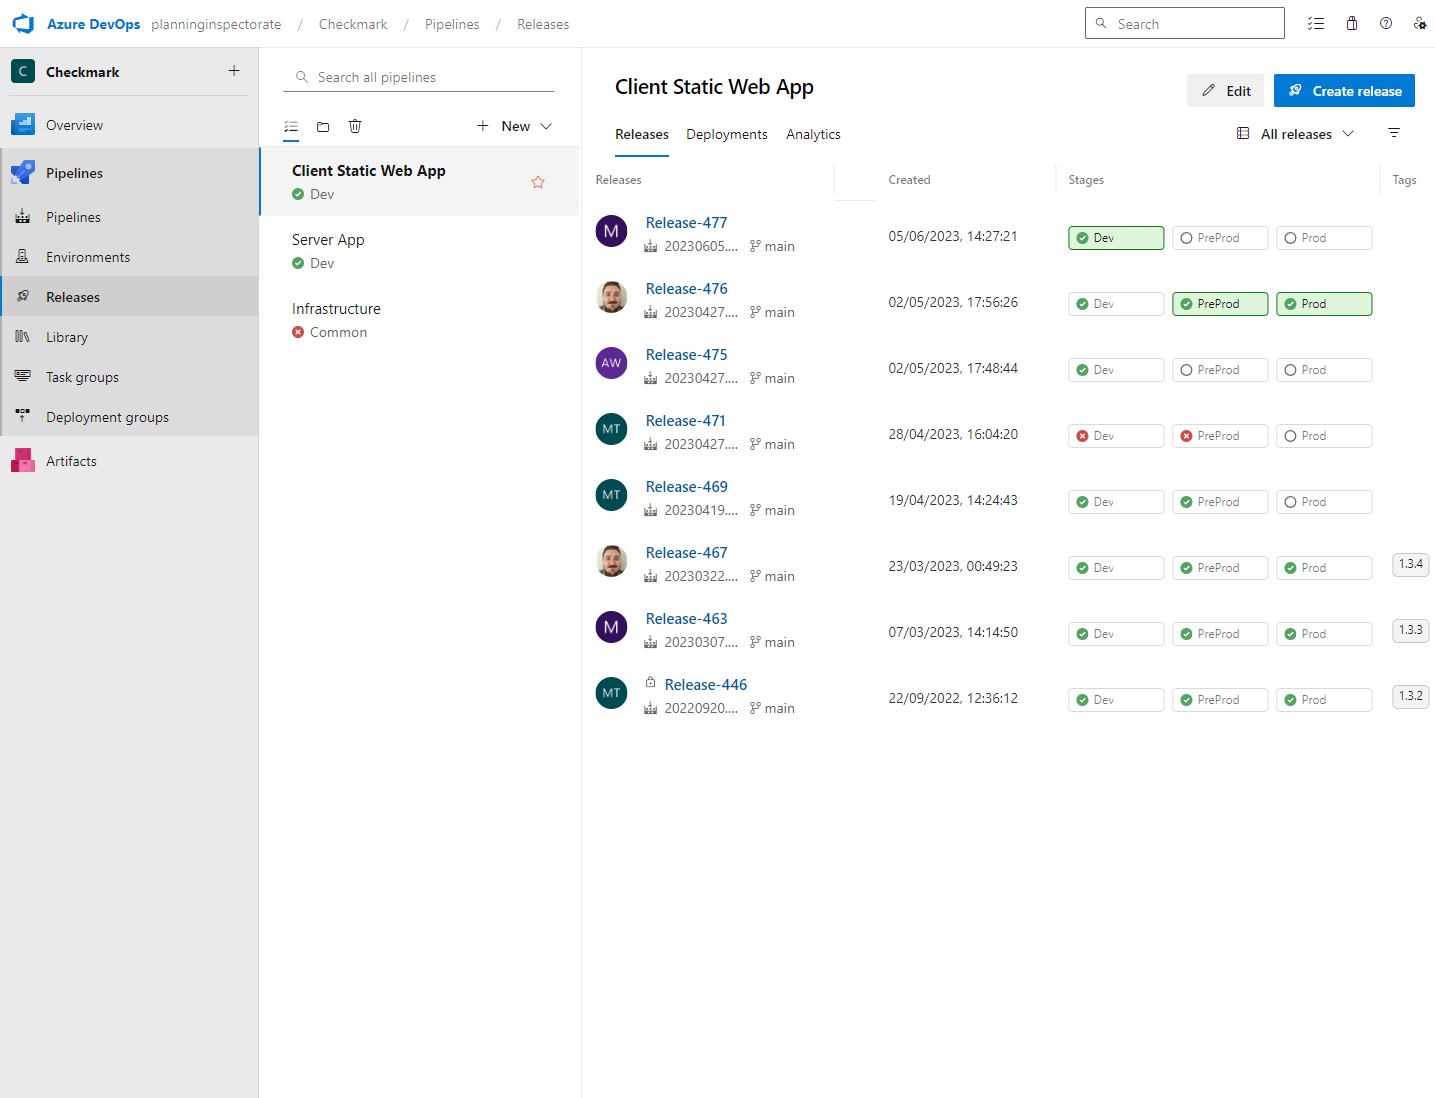Viewport: 1435px width, 1098px height.
Task: Click Pipelines in the breadcrumb
Action: pos(452,24)
